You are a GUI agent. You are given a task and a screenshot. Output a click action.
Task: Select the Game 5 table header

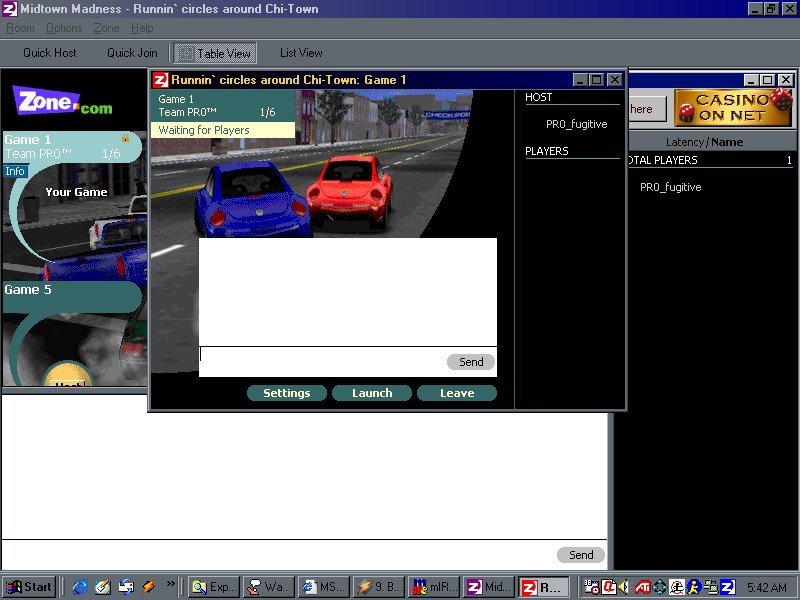click(72, 296)
